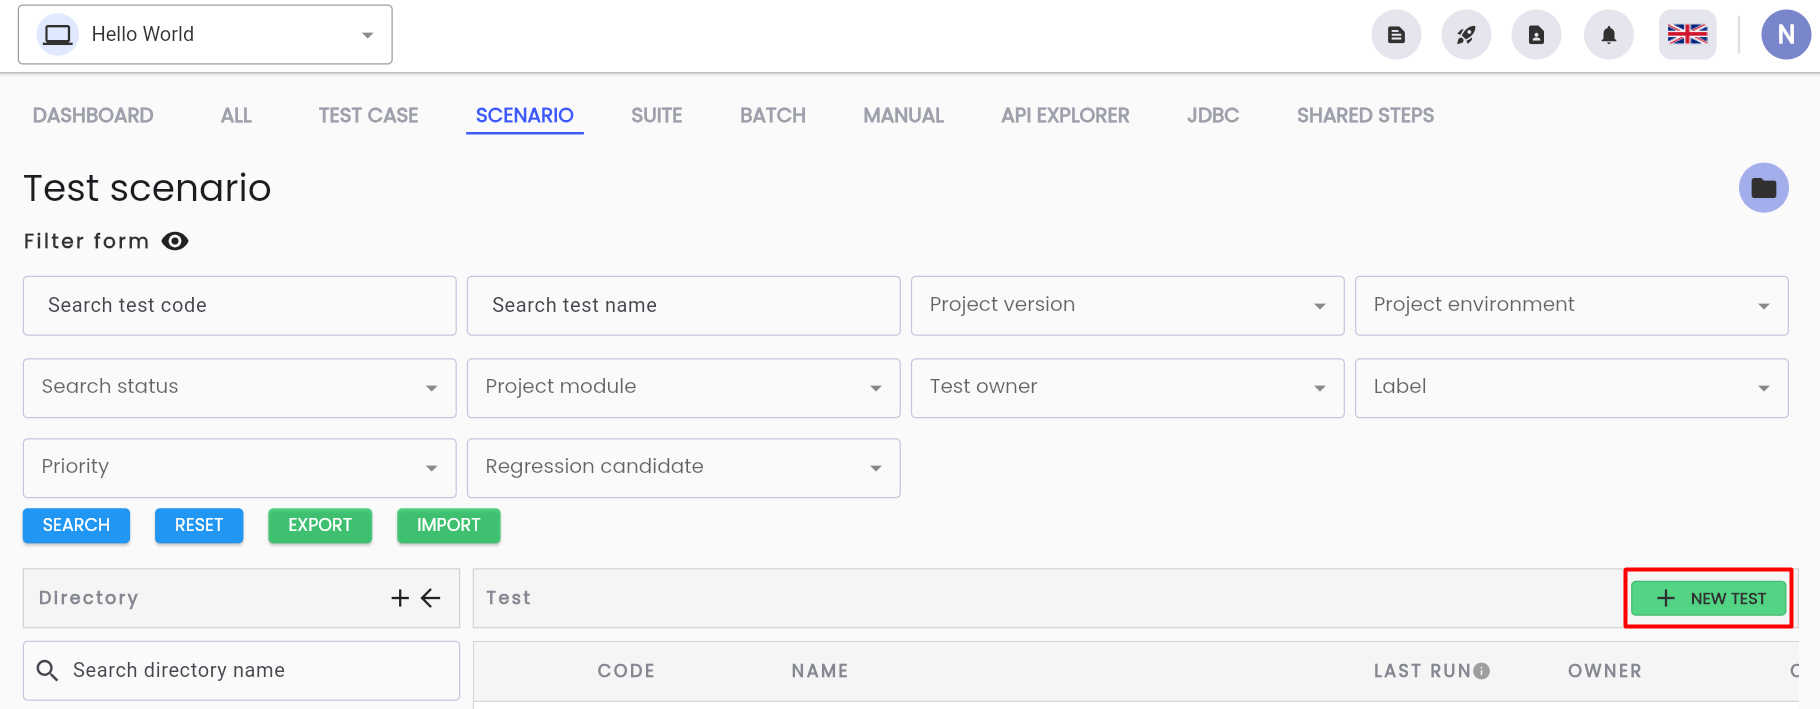This screenshot has width=1820, height=709.
Task: Create a test with New Test button
Action: tap(1709, 598)
